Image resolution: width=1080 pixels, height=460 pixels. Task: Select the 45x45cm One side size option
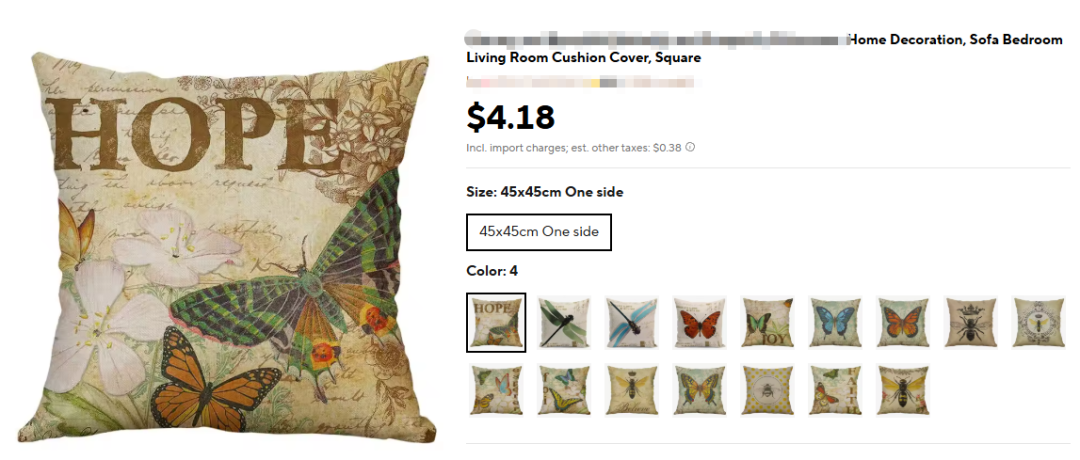(539, 232)
